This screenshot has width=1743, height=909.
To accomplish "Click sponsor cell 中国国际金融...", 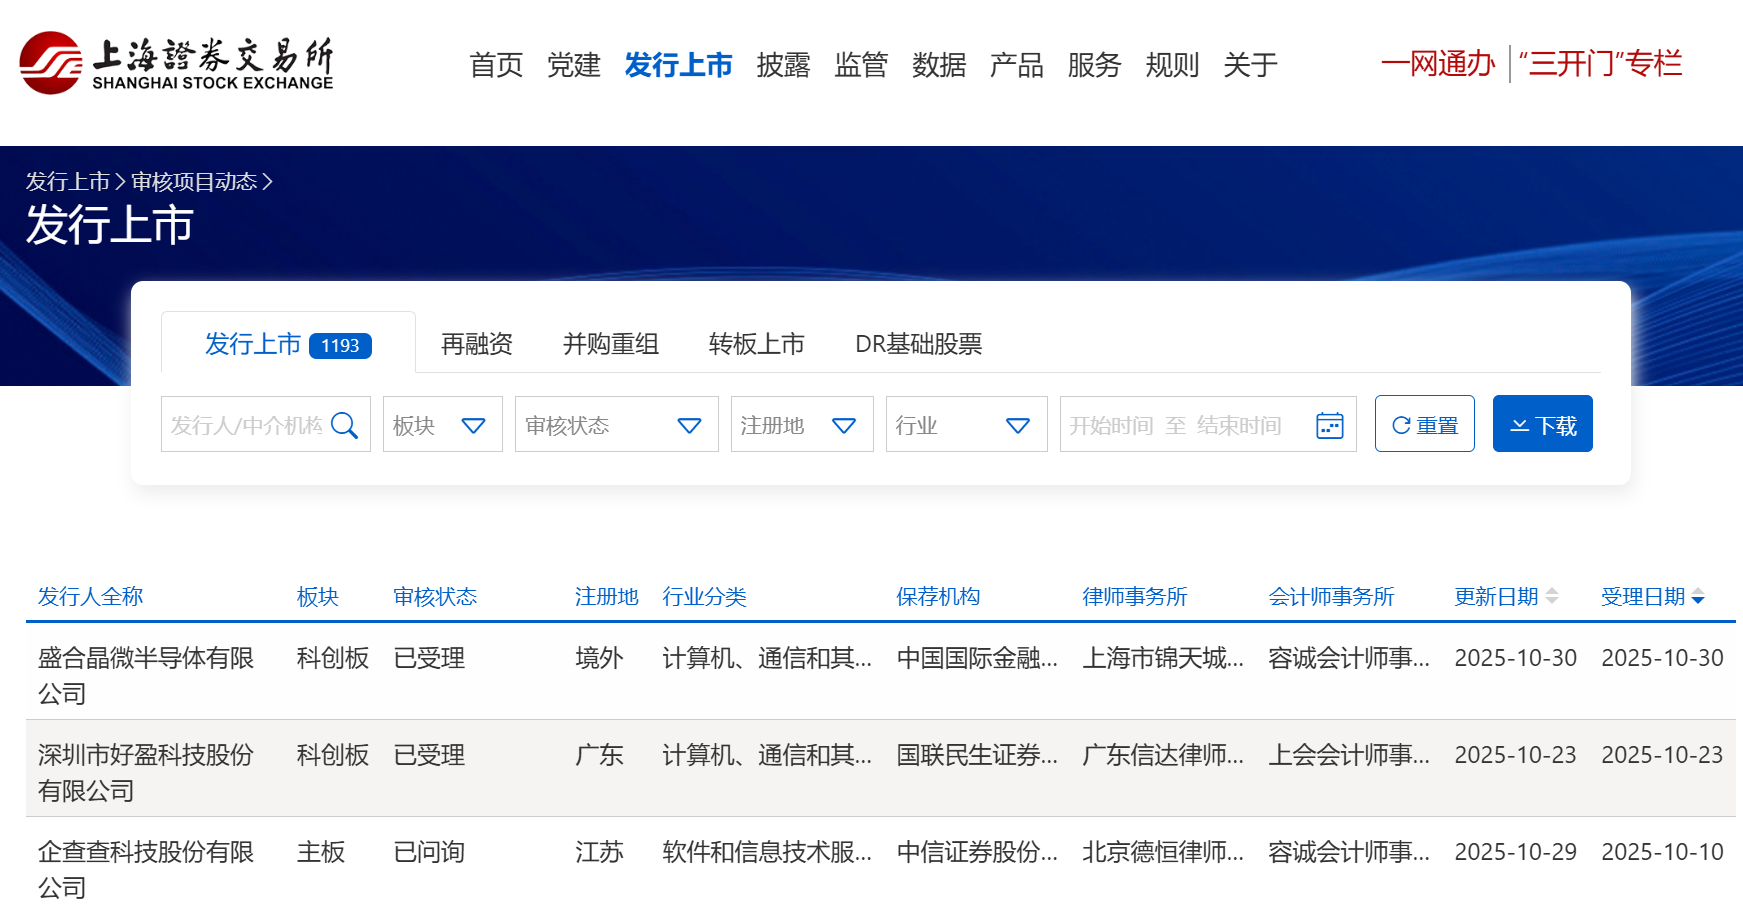I will coord(977,658).
